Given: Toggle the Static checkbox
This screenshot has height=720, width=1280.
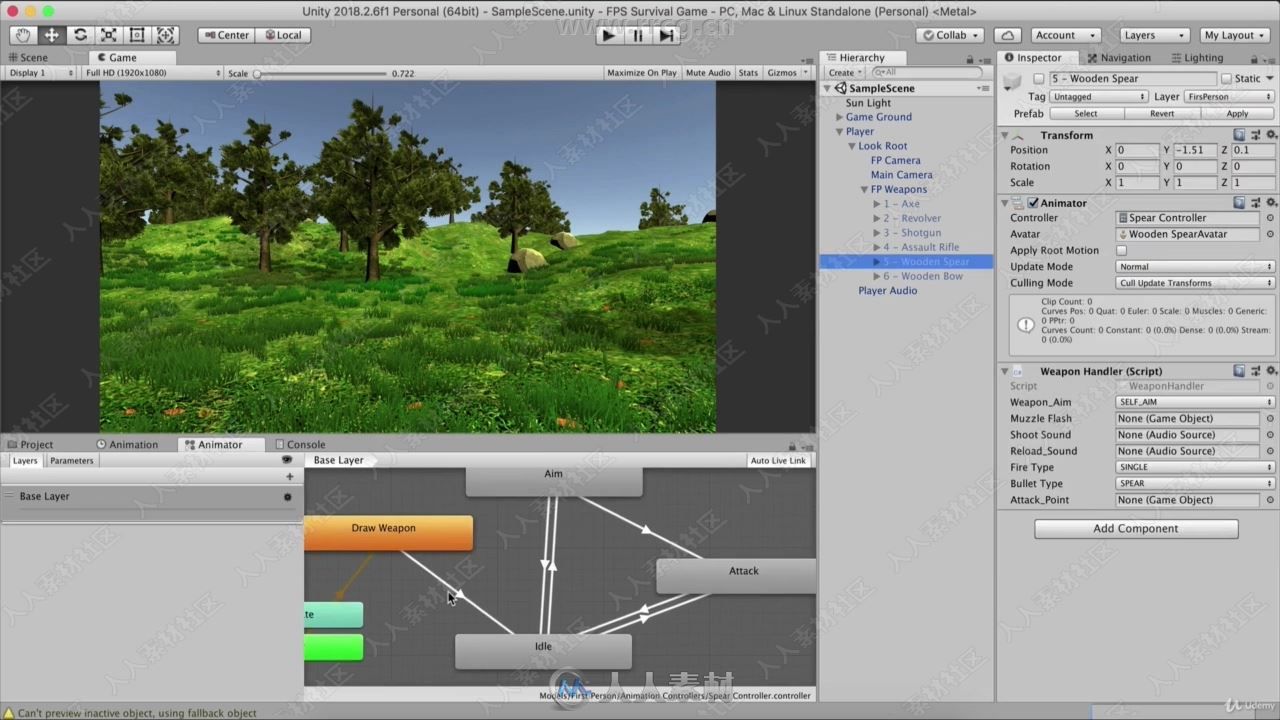Looking at the screenshot, I should coord(1226,79).
